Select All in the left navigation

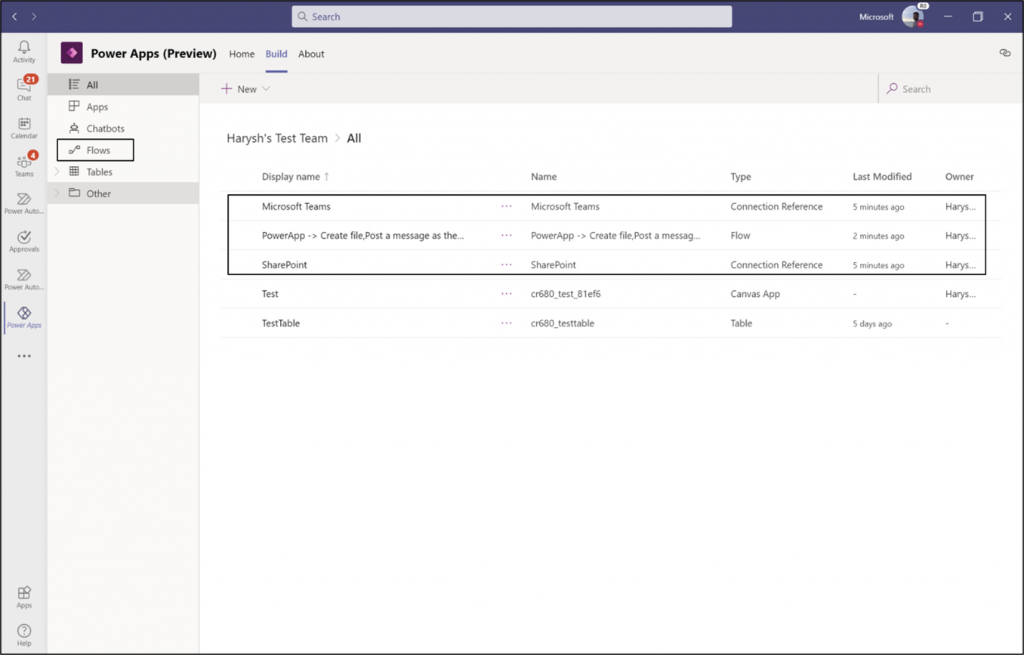(123, 85)
